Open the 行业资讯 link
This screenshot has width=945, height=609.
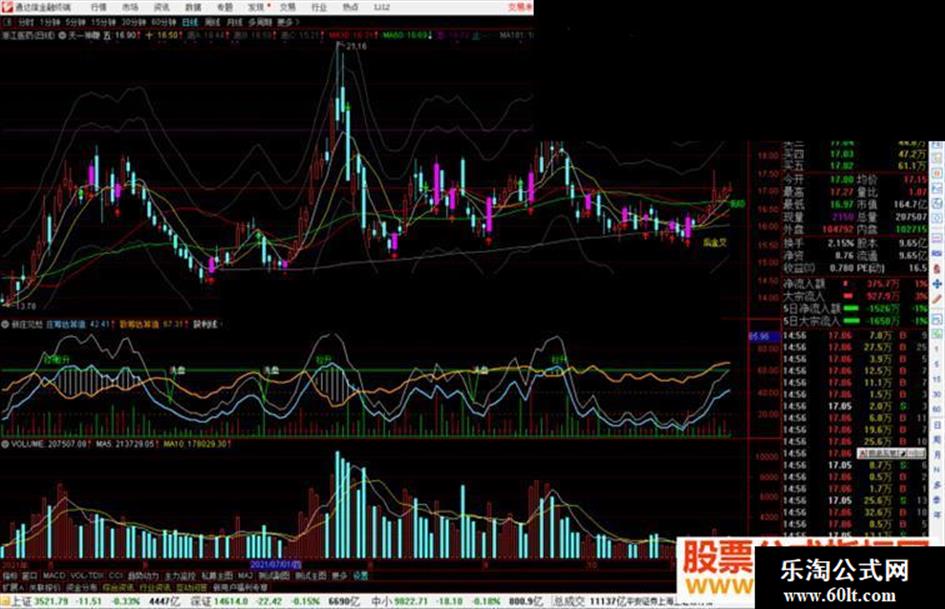click(x=155, y=587)
